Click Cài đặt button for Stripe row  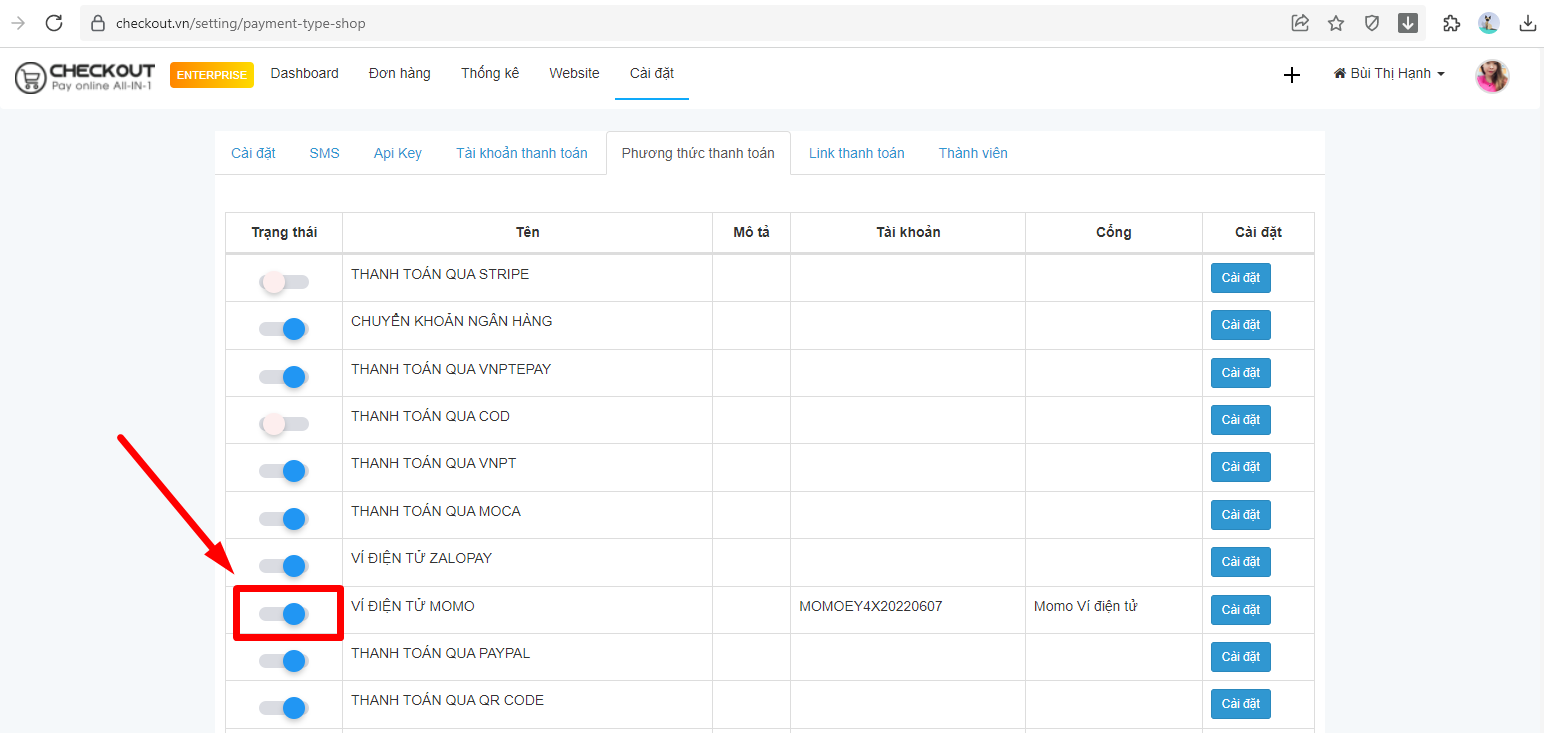(1241, 278)
